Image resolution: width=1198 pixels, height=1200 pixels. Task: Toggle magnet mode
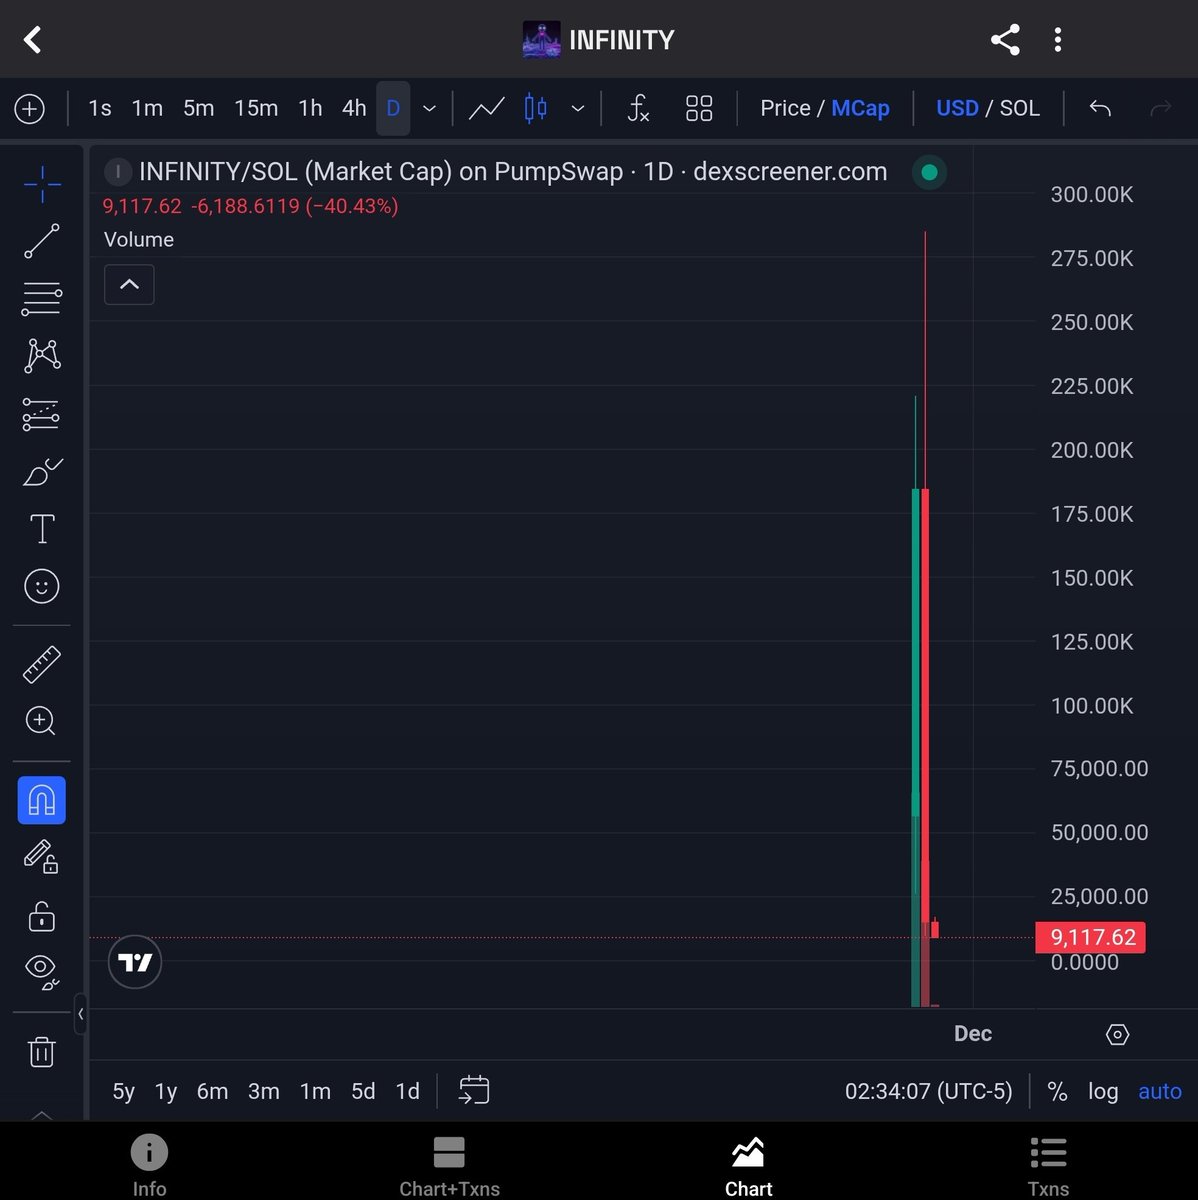point(42,800)
